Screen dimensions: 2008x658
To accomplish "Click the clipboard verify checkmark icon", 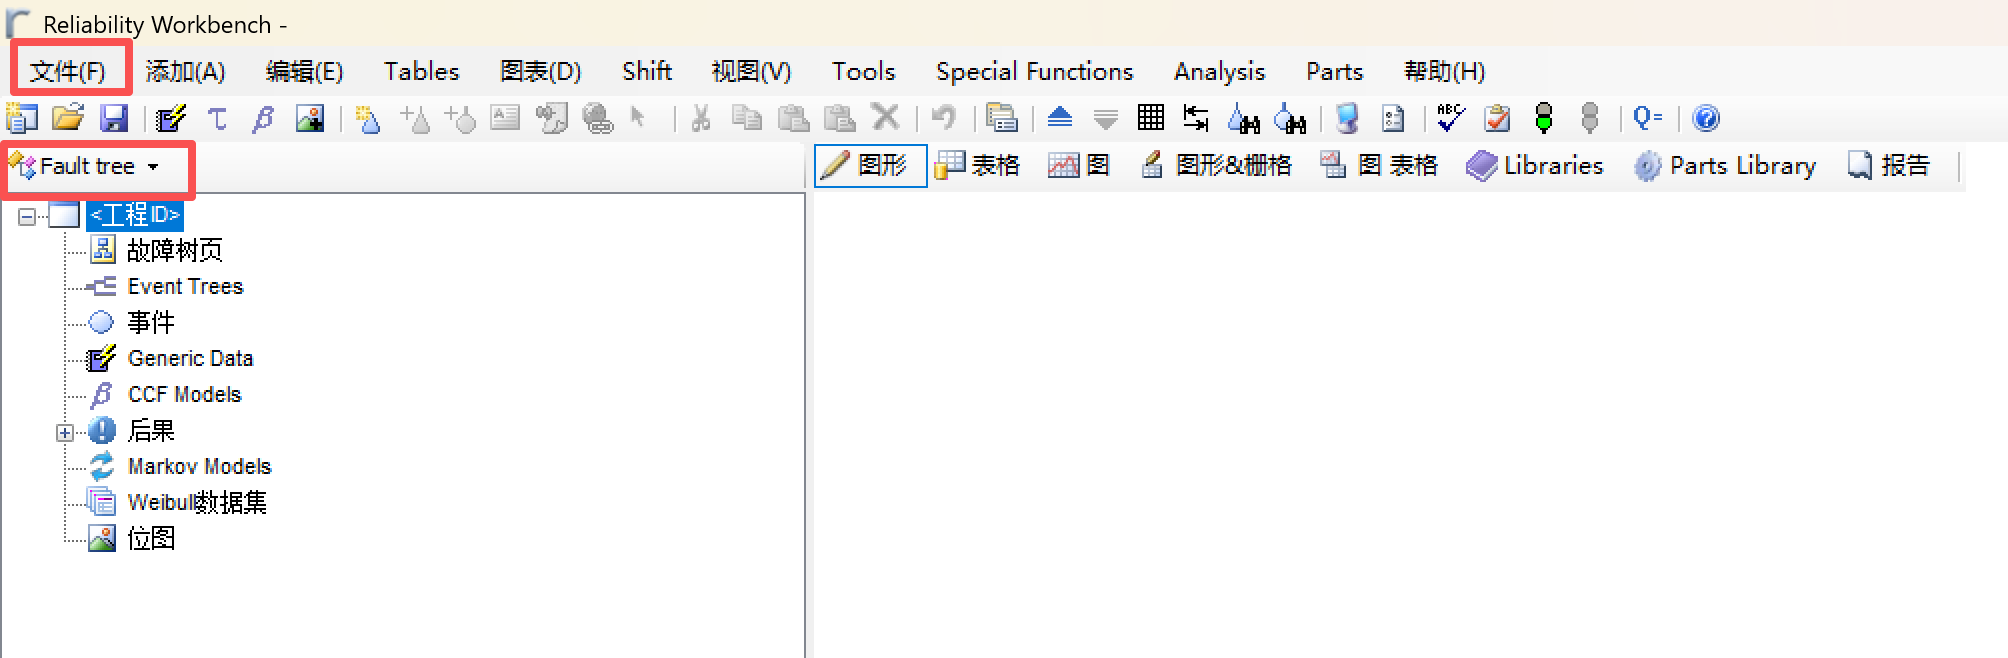I will 1497,119.
